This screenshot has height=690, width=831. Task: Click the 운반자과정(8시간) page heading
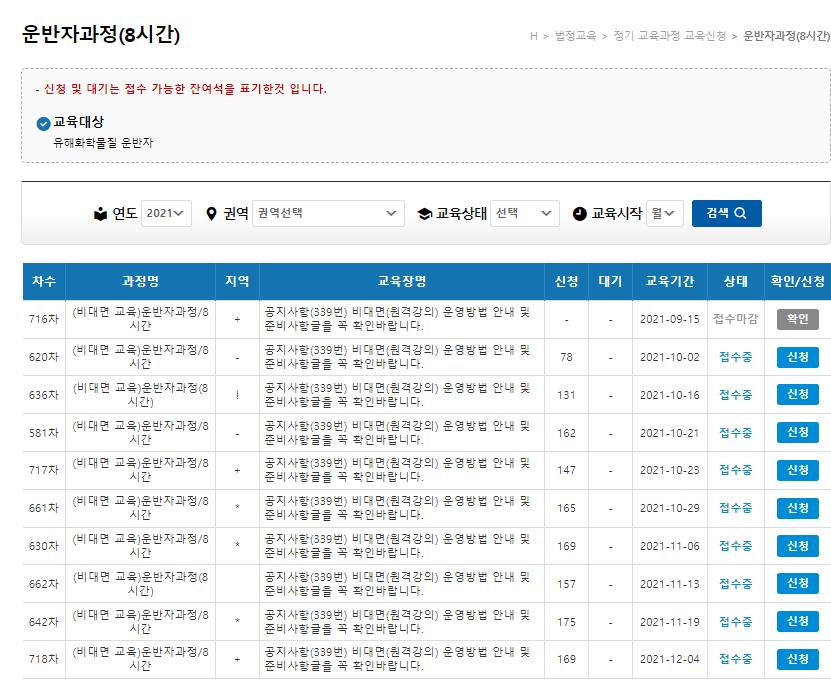101,35
